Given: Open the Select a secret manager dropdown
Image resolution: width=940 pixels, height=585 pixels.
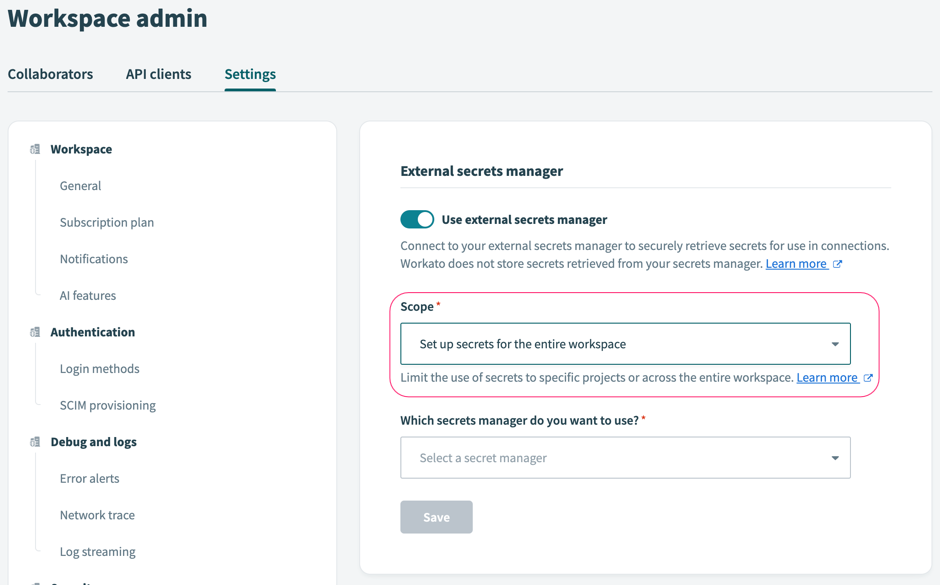Looking at the screenshot, I should (x=625, y=457).
